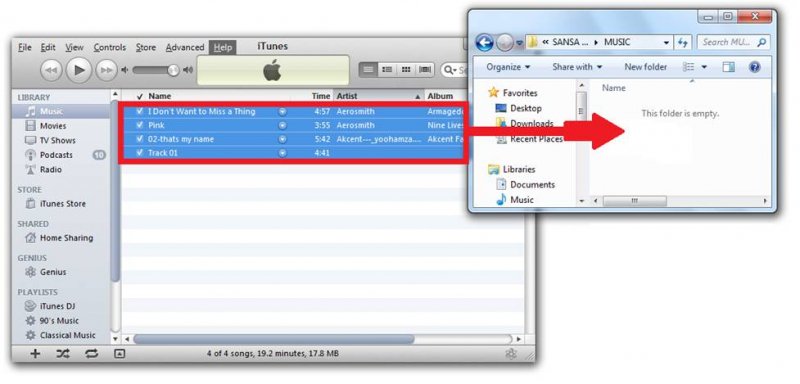This screenshot has height=384, width=800.
Task: Toggle shuffle in iTunes bottom bar
Action: (63, 353)
